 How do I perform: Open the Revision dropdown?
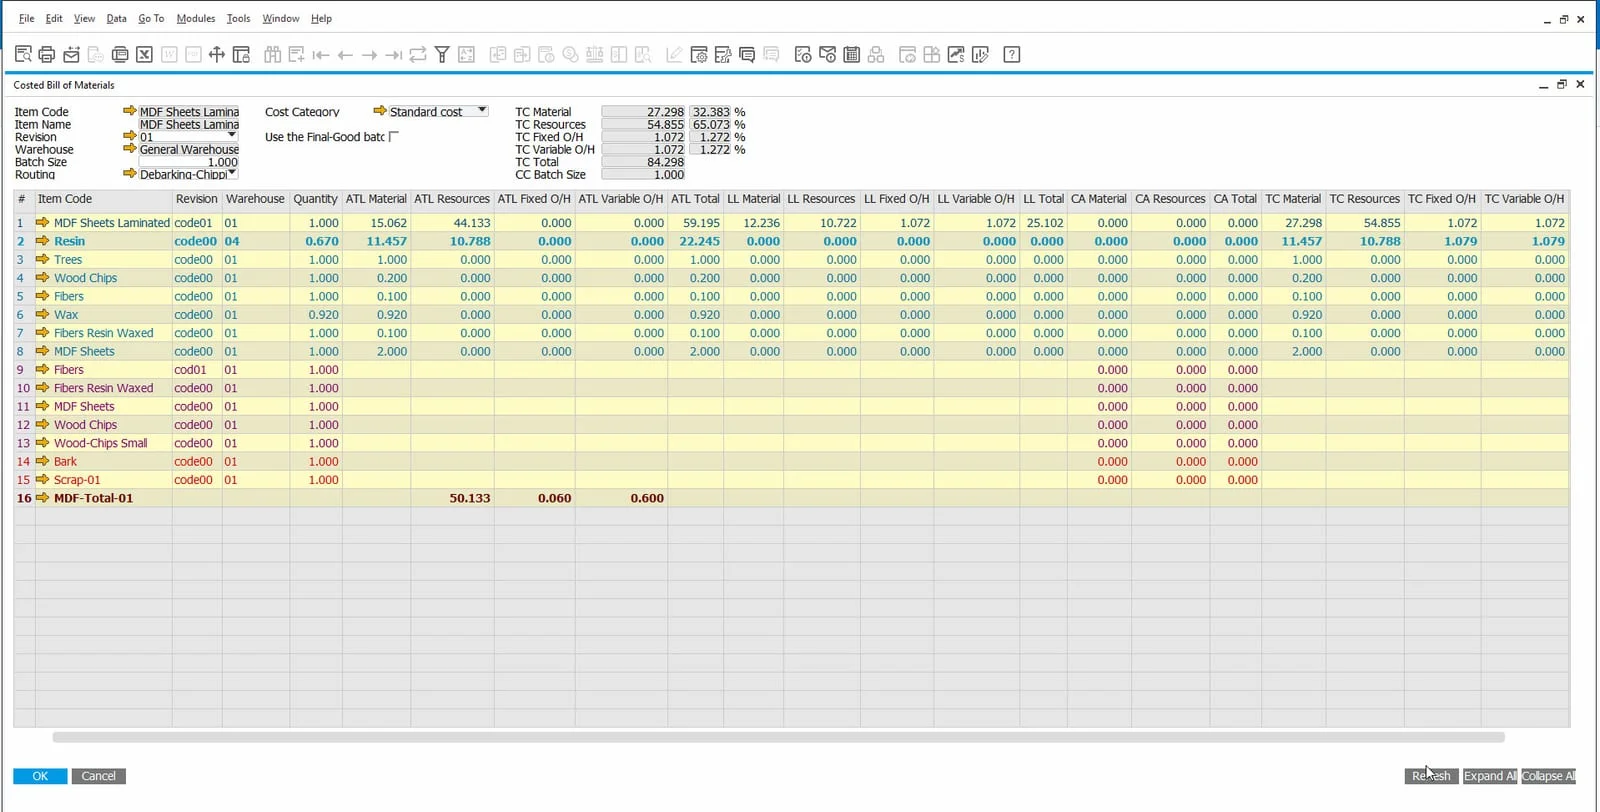click(x=232, y=136)
